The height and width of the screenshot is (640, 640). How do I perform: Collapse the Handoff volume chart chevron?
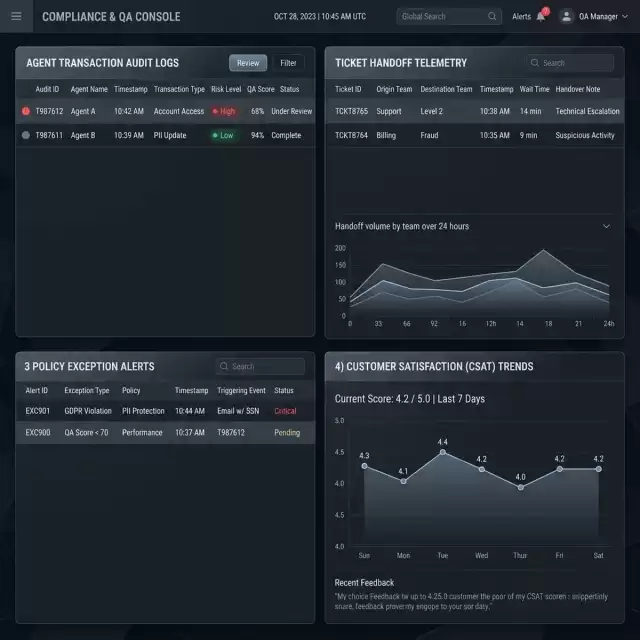coord(607,226)
